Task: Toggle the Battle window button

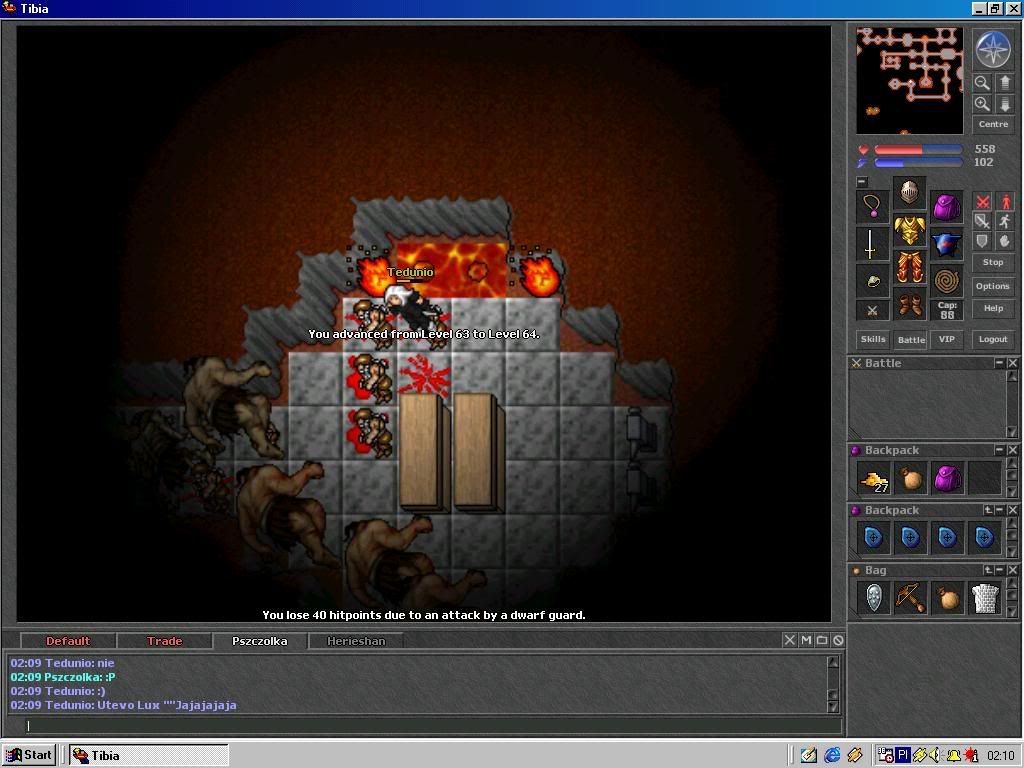Action: [911, 340]
